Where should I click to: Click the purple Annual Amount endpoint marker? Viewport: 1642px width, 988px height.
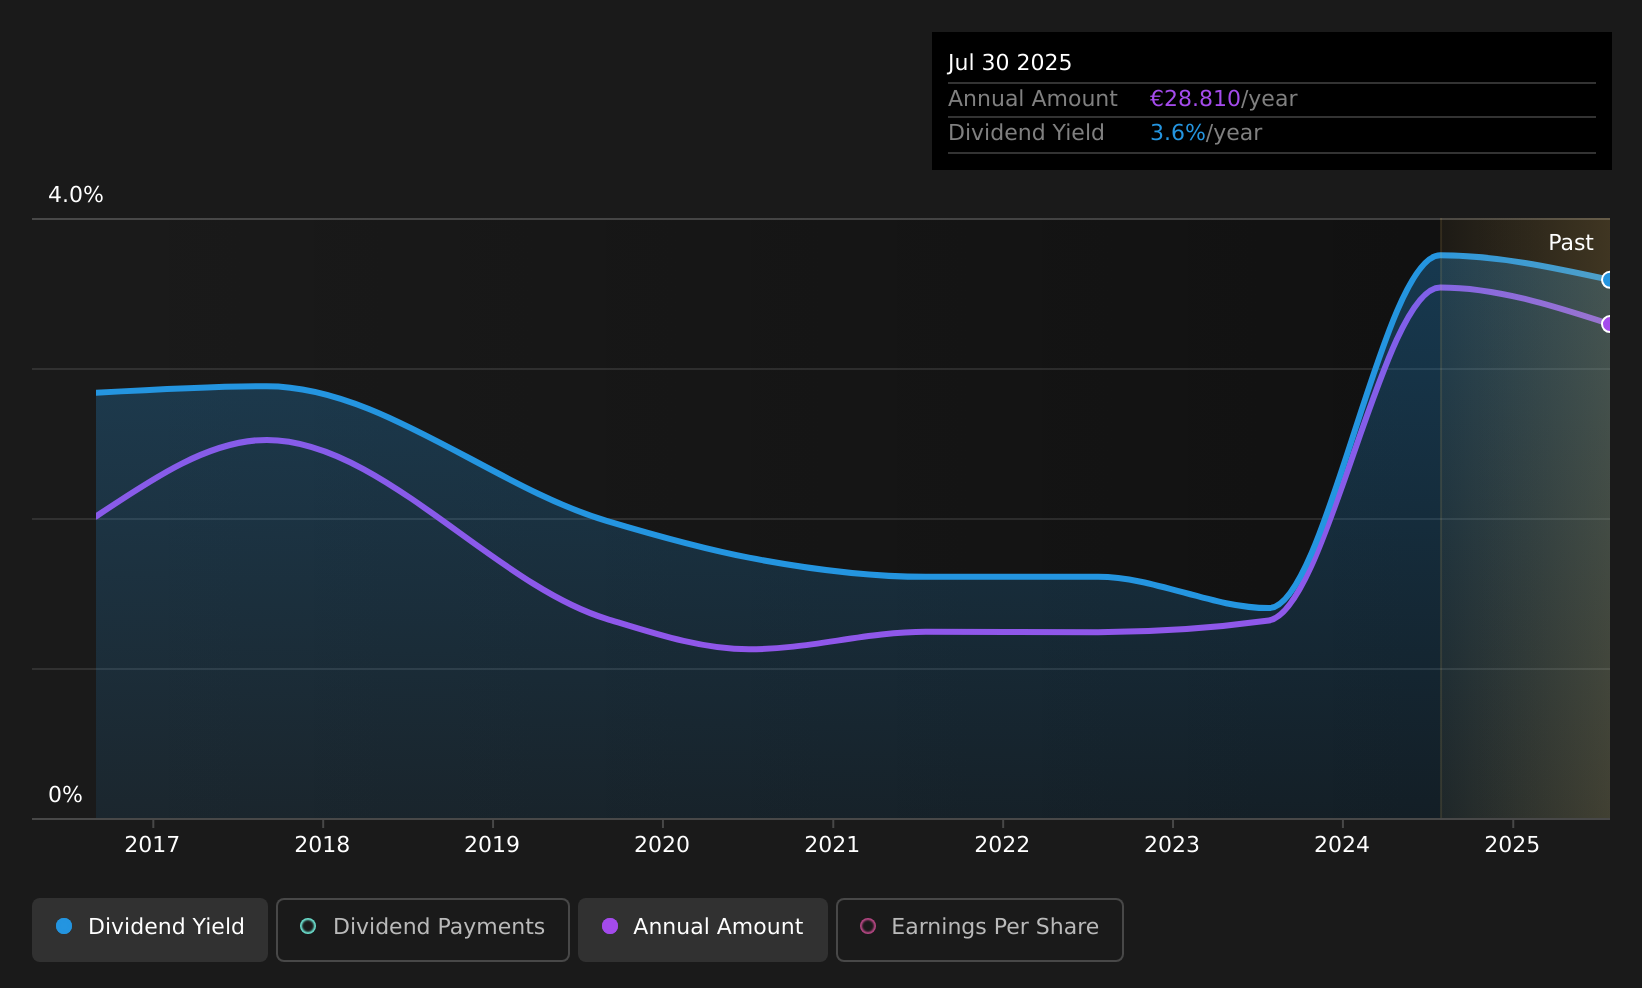pos(1608,324)
